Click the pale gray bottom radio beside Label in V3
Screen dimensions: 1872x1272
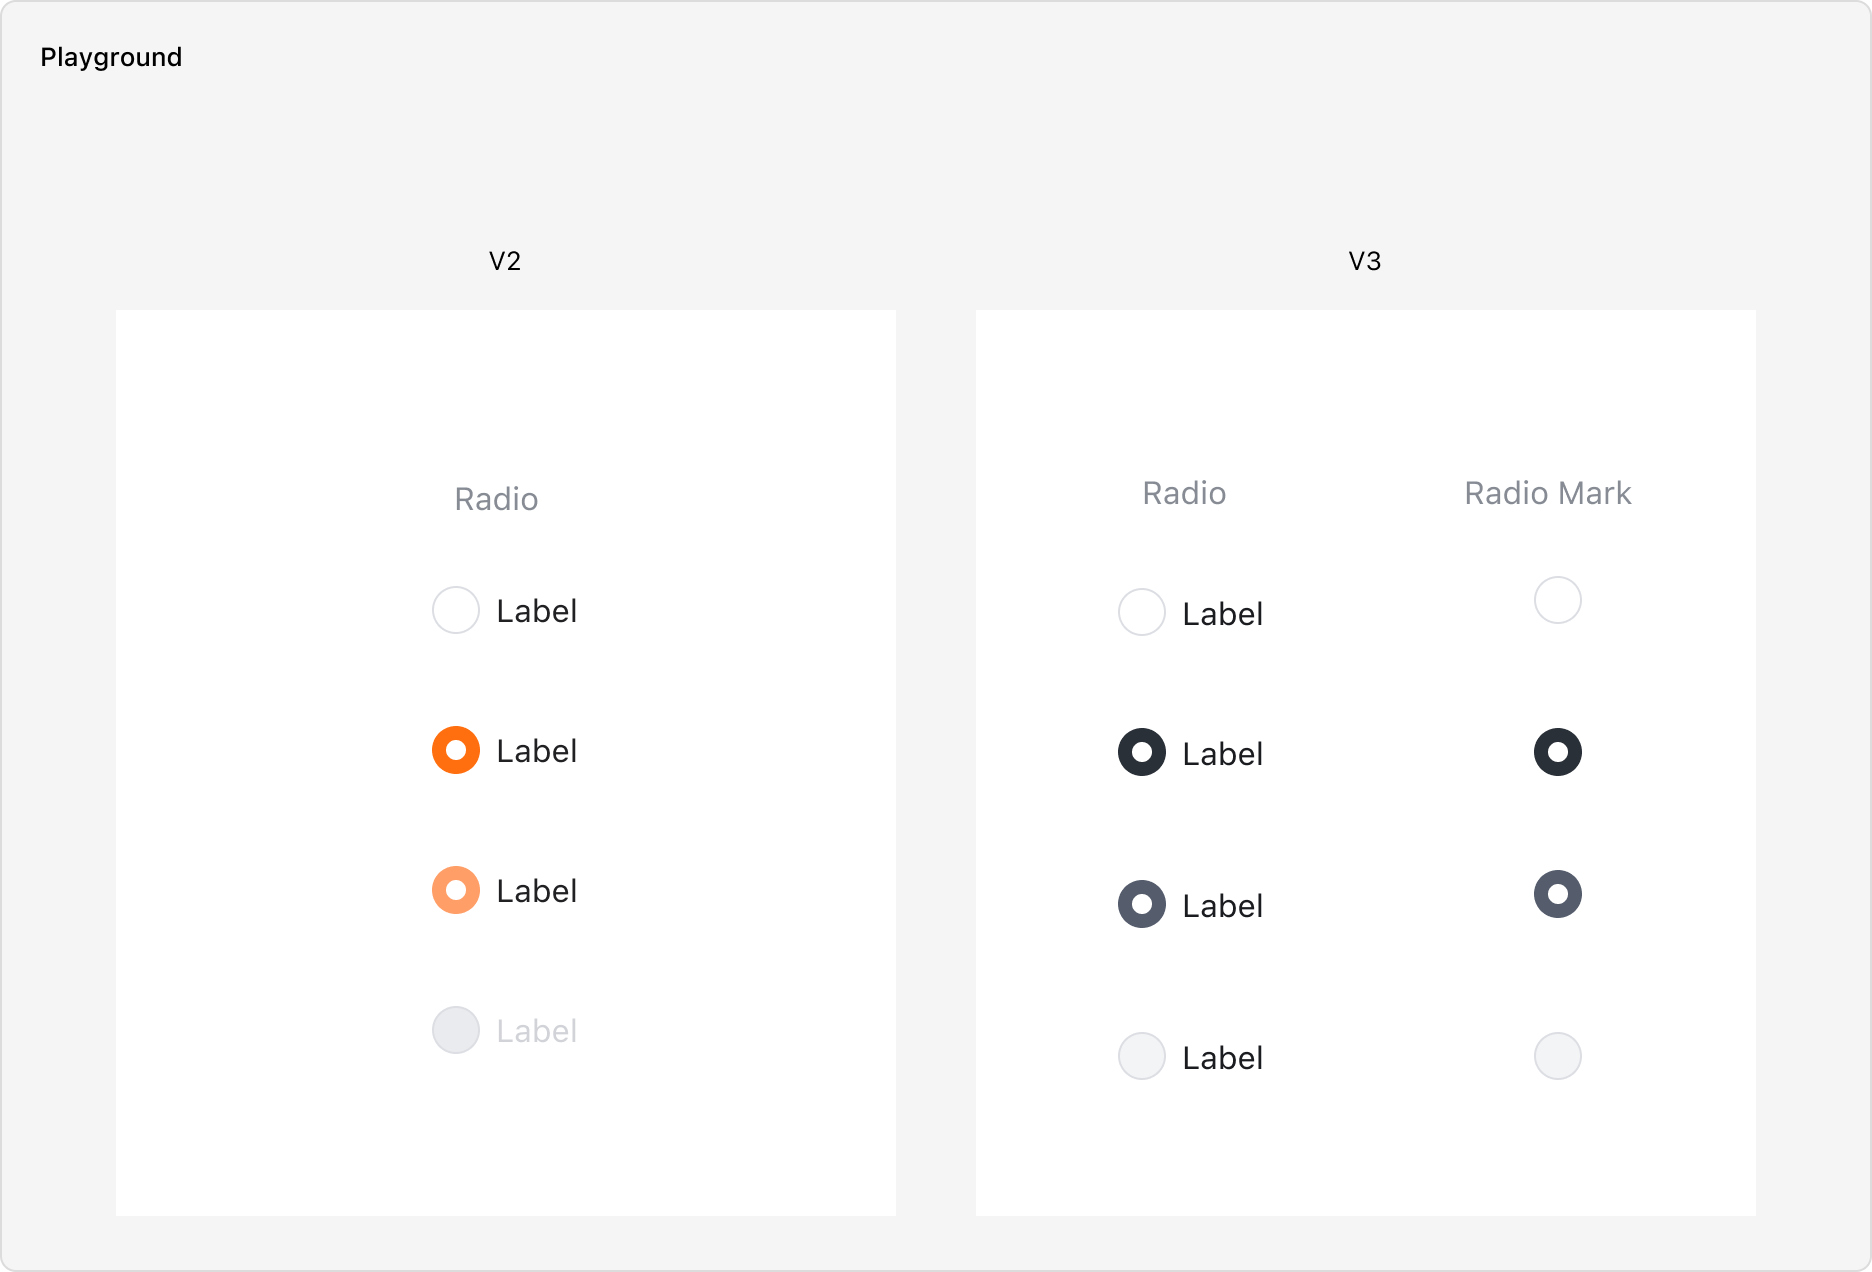pyautogui.click(x=1142, y=1056)
